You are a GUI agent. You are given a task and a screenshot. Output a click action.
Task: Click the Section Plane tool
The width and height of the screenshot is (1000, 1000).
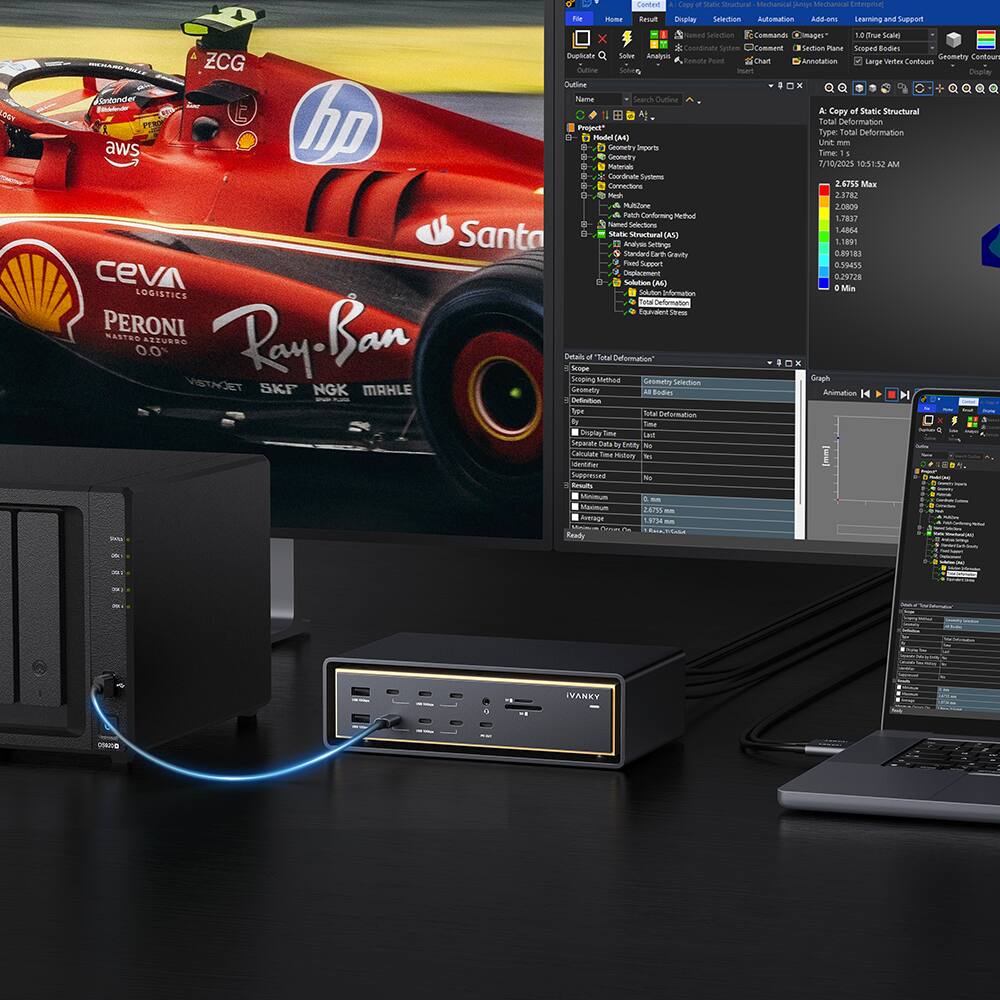tap(818, 48)
